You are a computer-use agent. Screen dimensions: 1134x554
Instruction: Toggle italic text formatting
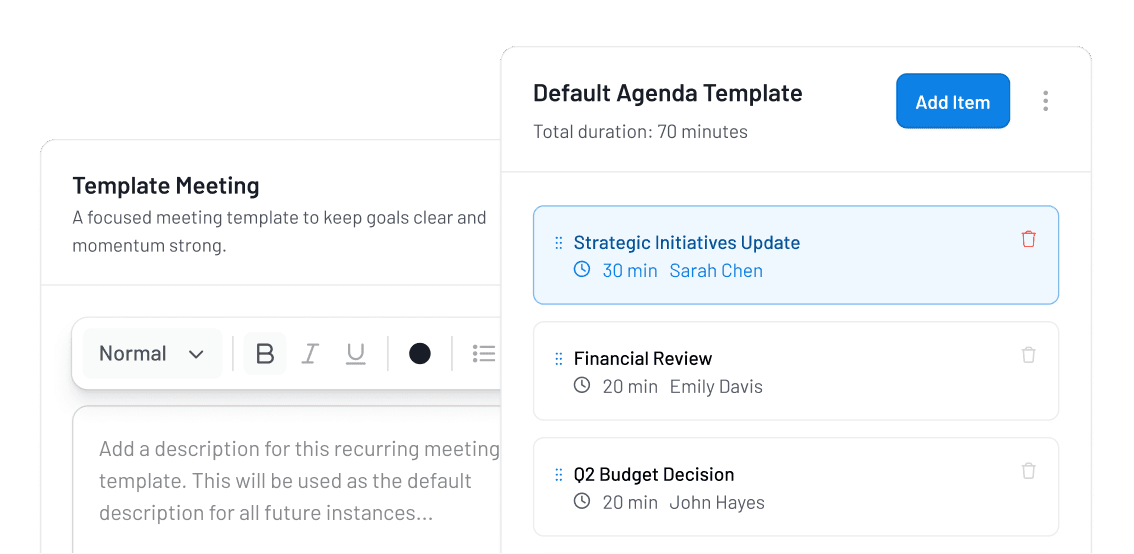pyautogui.click(x=310, y=354)
